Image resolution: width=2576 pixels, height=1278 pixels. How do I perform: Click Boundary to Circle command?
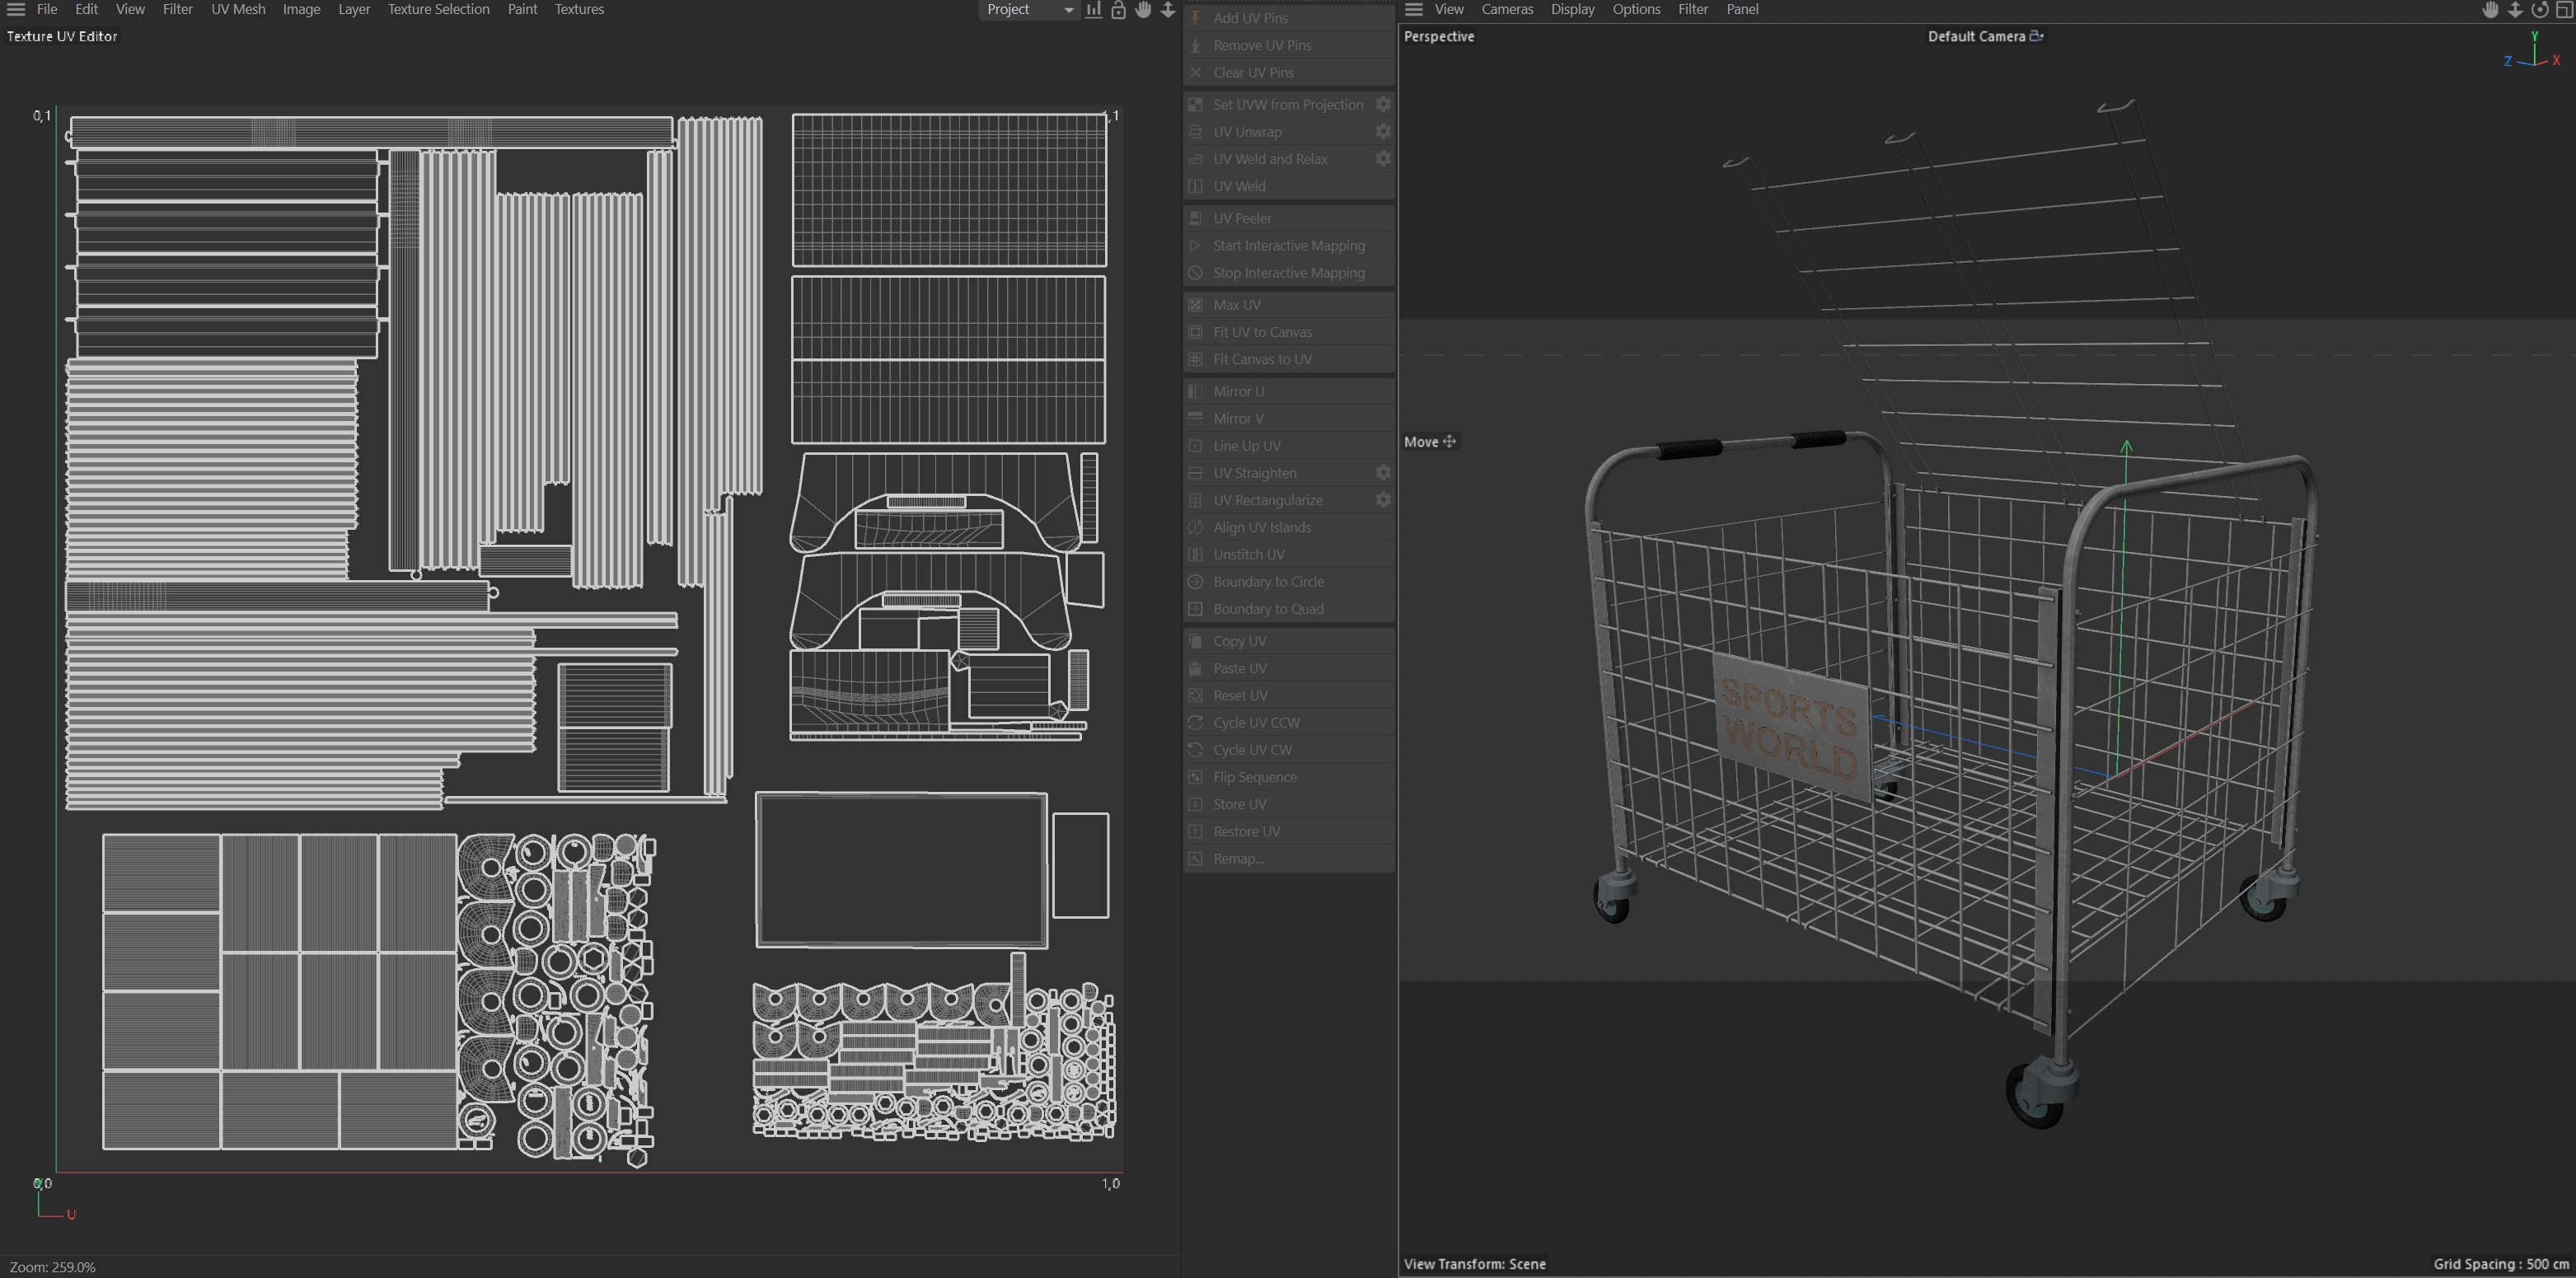1268,582
